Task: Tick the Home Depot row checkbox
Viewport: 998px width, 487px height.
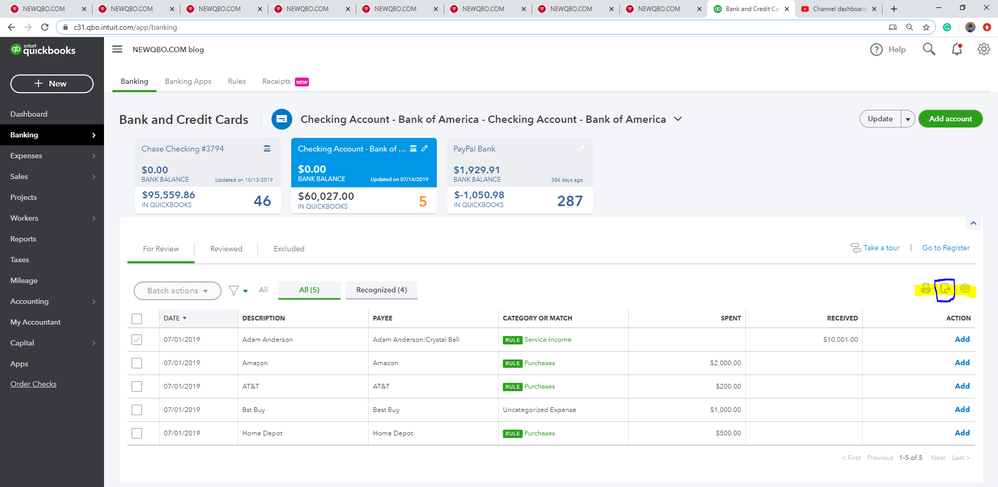Action: click(137, 433)
